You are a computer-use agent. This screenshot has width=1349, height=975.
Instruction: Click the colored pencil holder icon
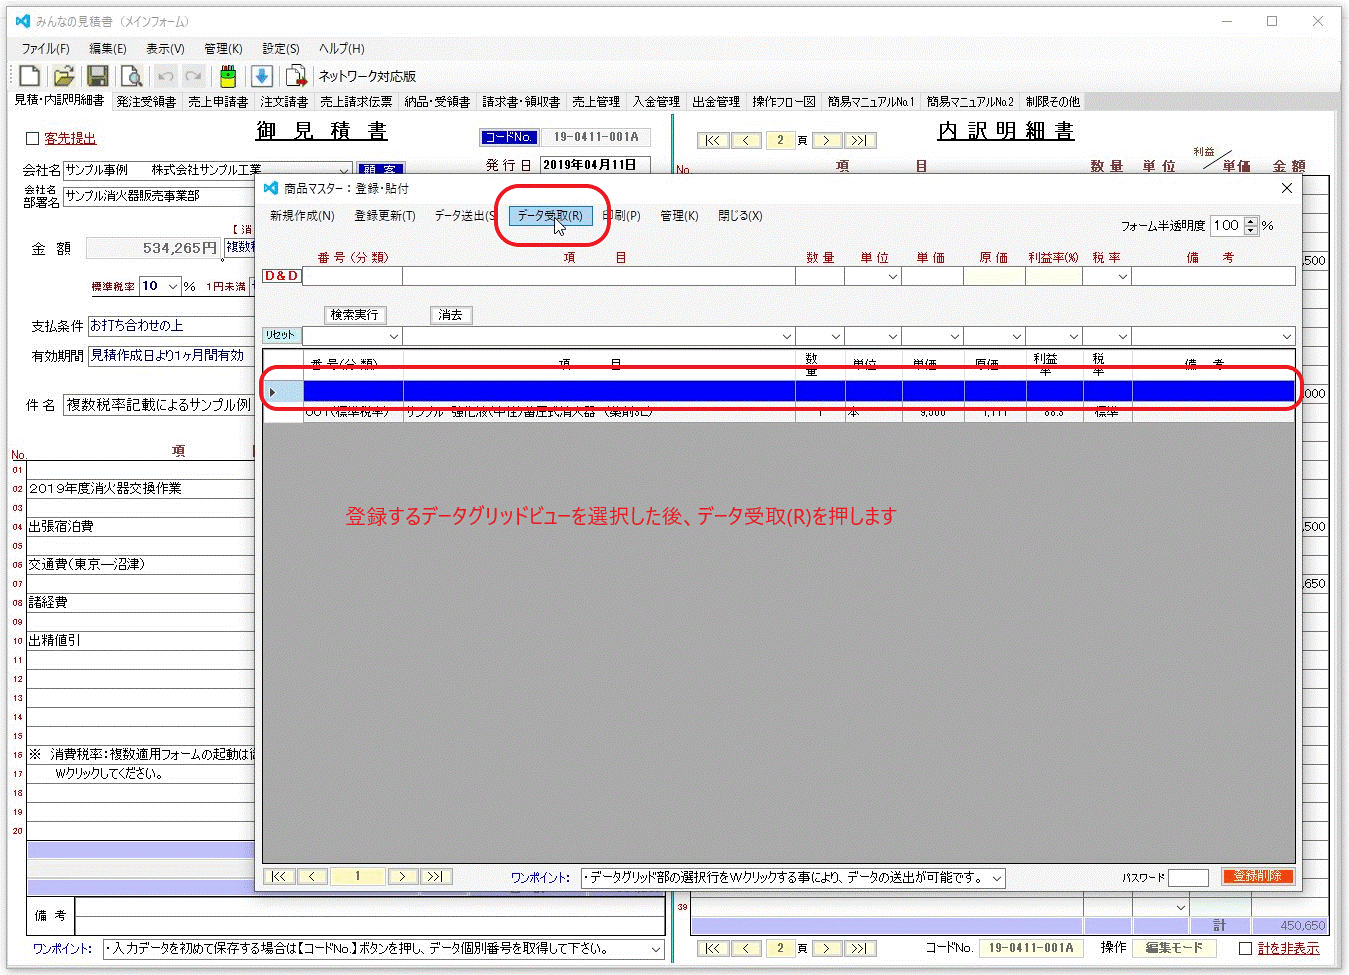228,76
